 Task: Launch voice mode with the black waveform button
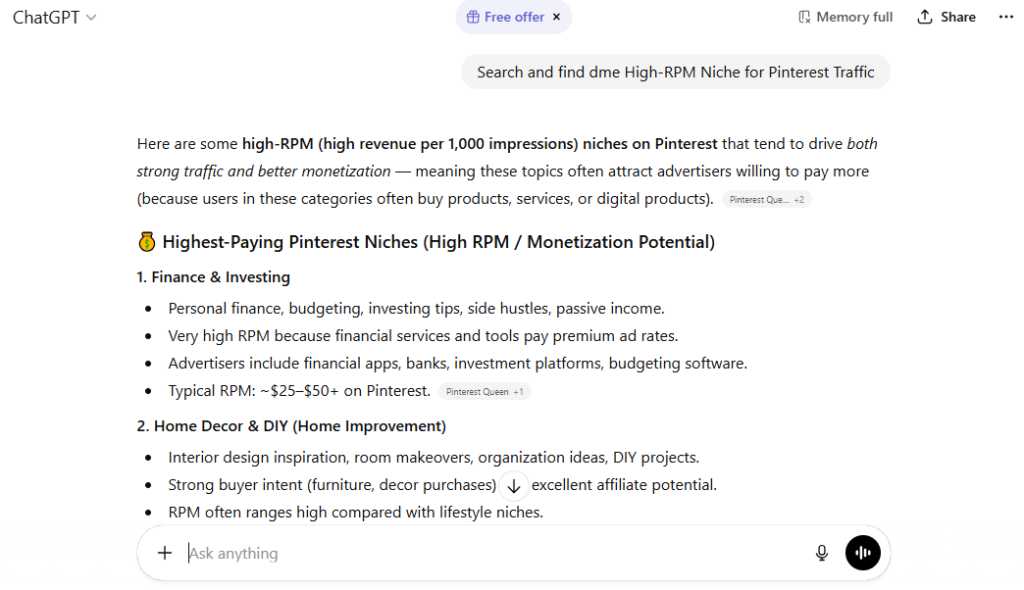tap(863, 553)
